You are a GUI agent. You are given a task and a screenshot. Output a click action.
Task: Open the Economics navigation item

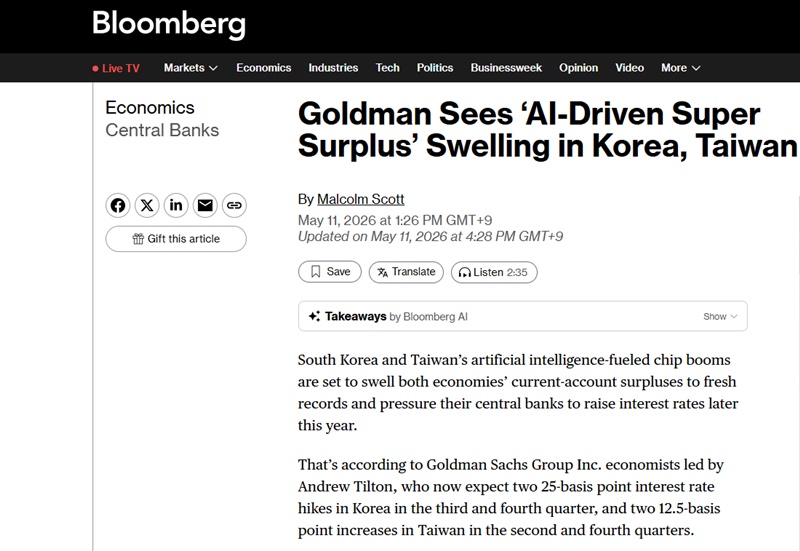pos(263,68)
